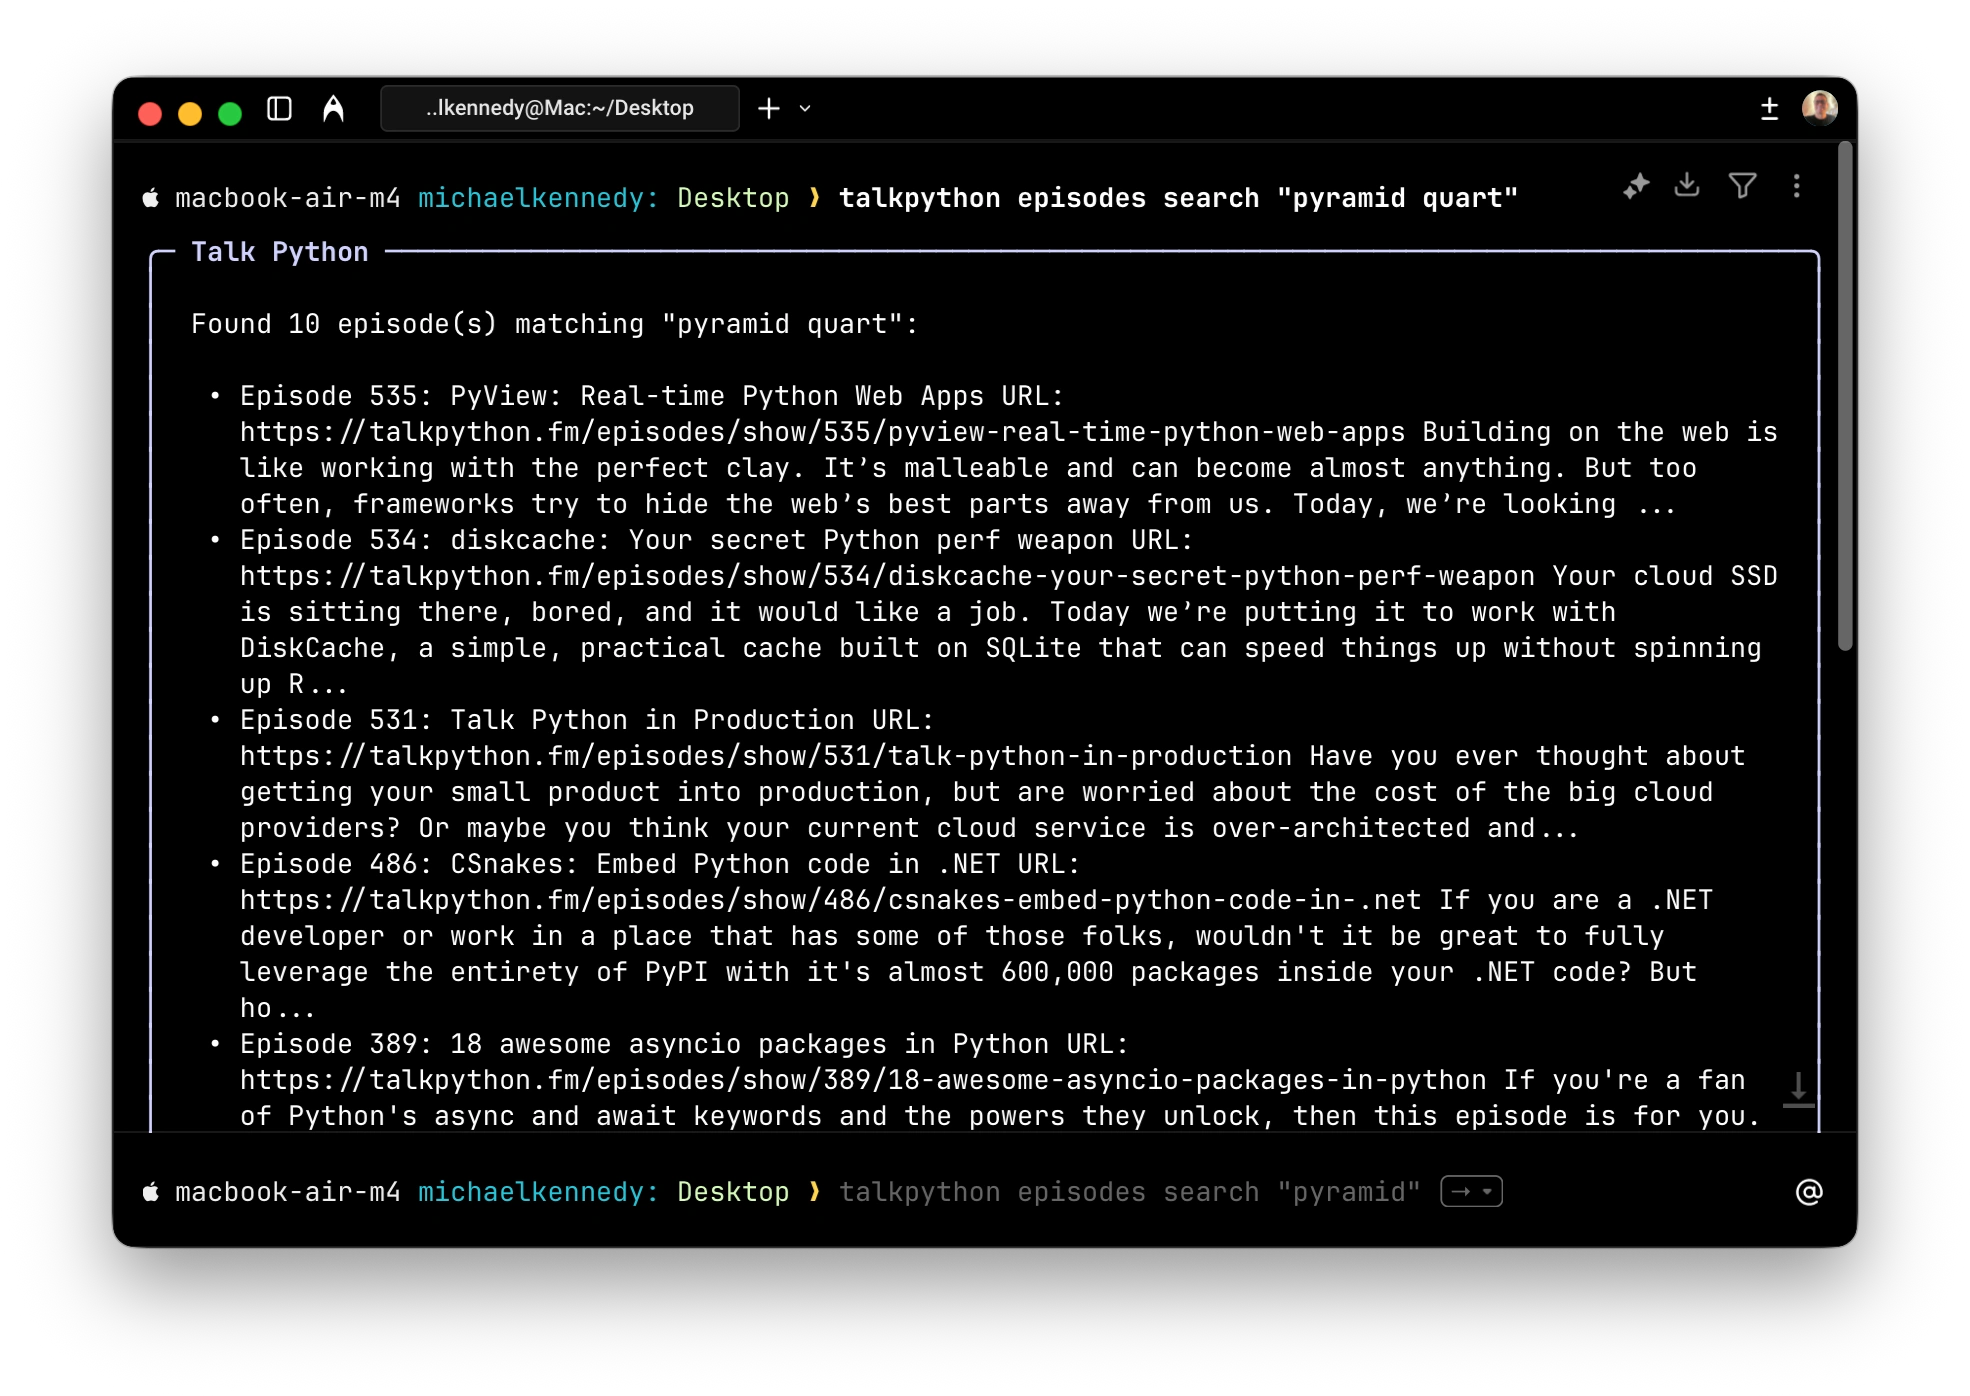Click 'Episode 531: Talk Python in Production' text
The image size is (1970, 1396).
pyautogui.click(x=547, y=720)
